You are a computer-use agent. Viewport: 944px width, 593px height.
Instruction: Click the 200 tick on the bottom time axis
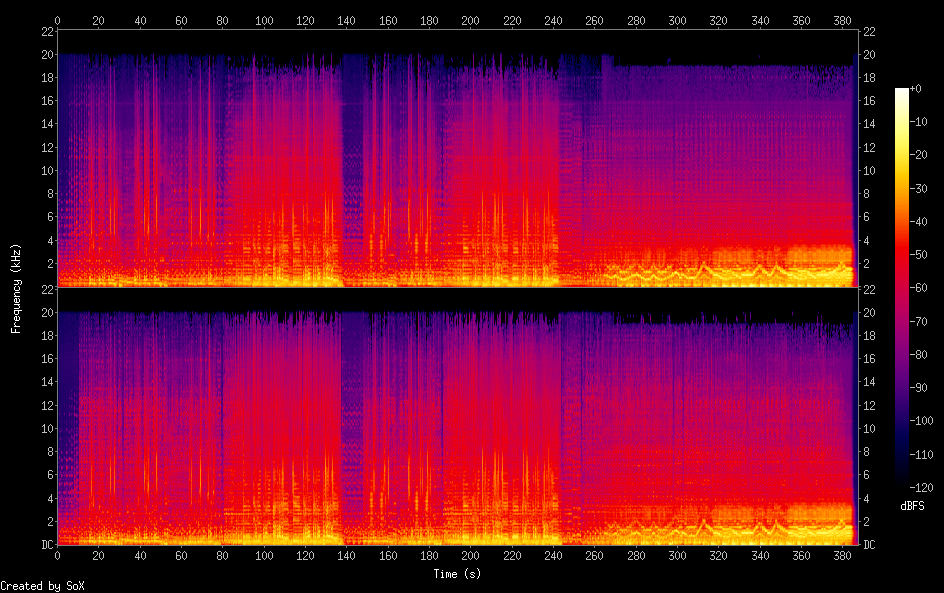pyautogui.click(x=471, y=555)
